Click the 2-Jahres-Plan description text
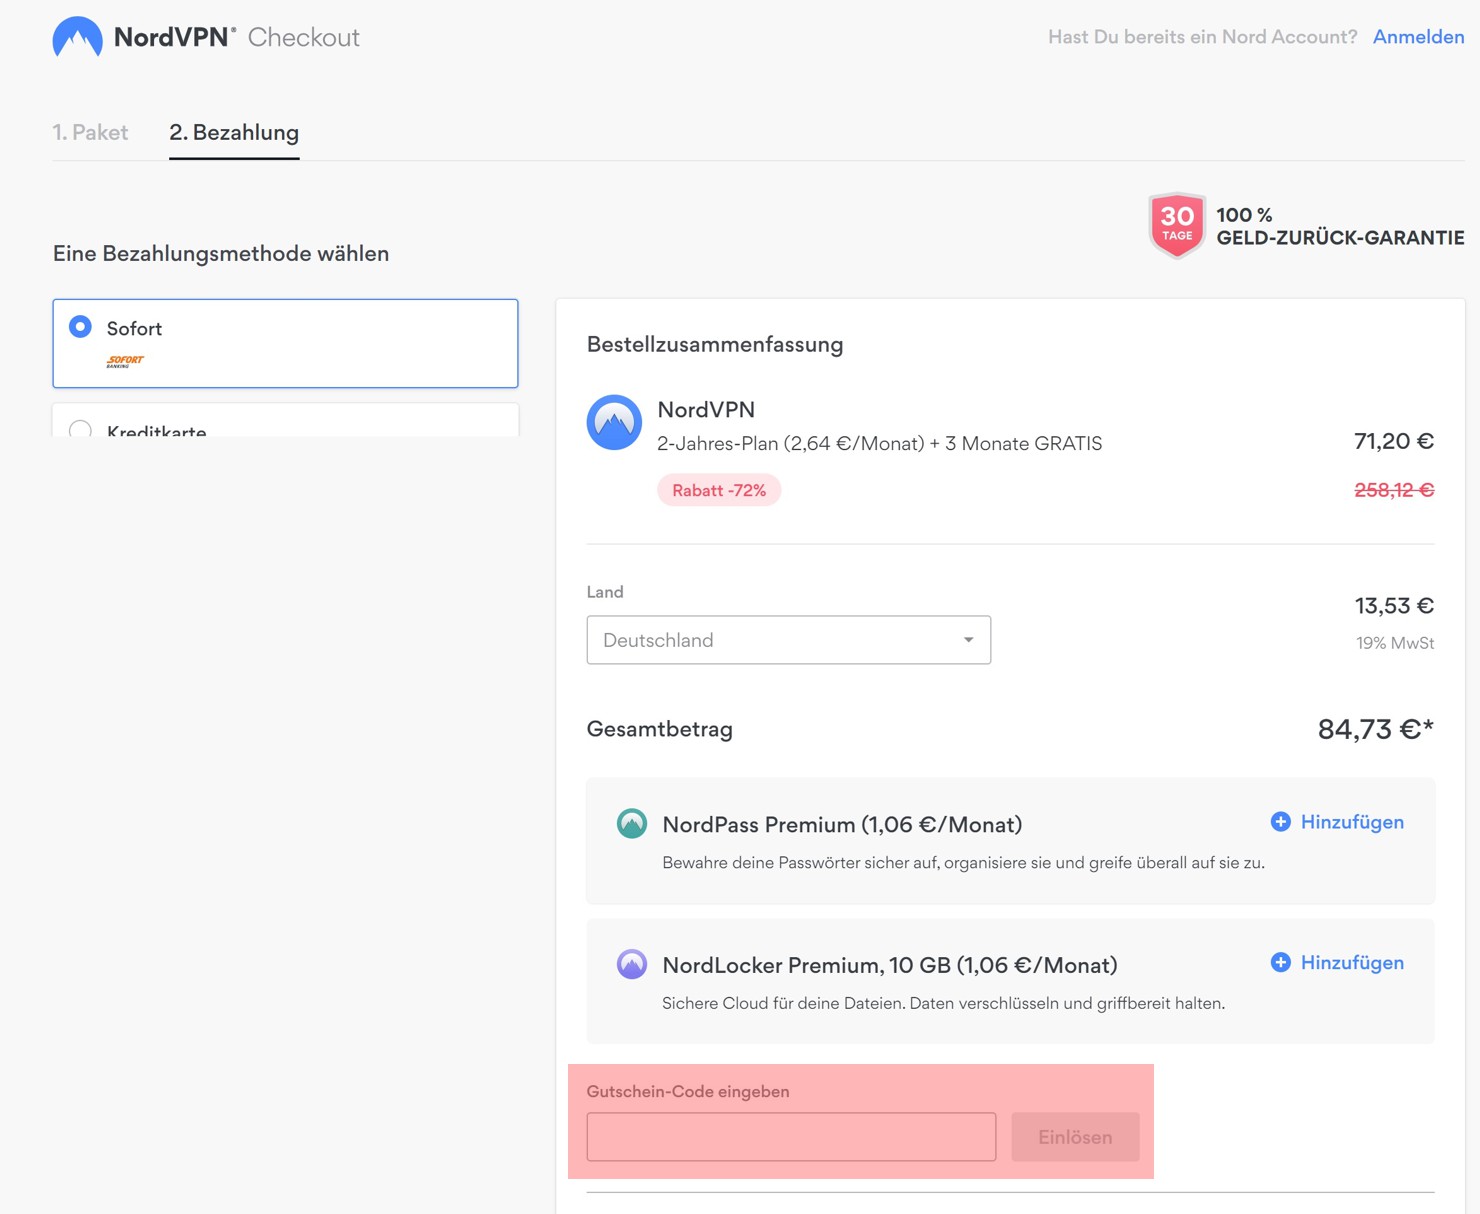This screenshot has height=1214, width=1480. tap(879, 443)
